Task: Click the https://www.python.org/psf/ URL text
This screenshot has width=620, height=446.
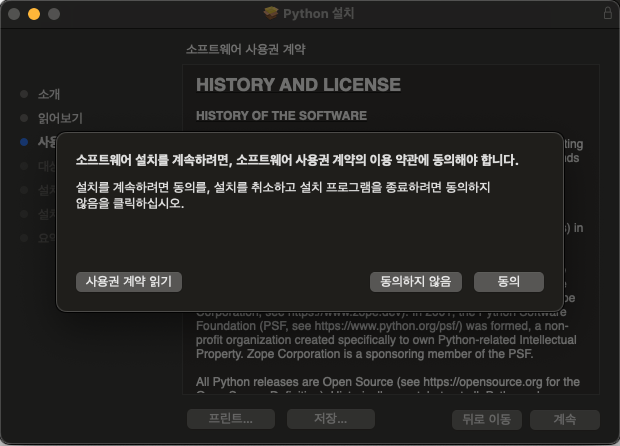Action: click(386, 326)
